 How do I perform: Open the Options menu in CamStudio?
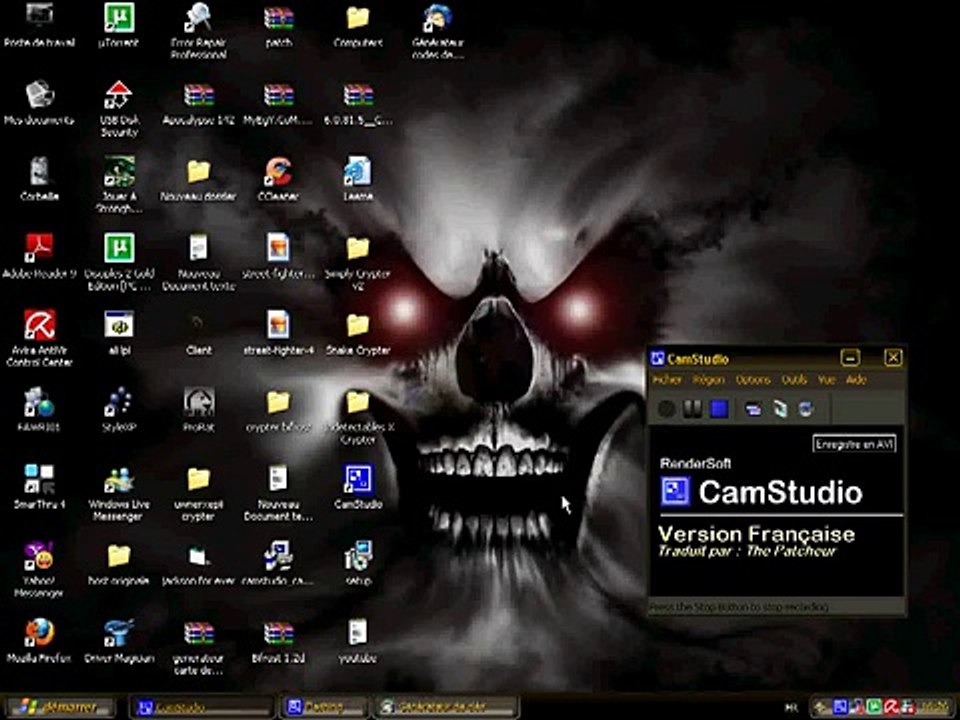click(753, 380)
